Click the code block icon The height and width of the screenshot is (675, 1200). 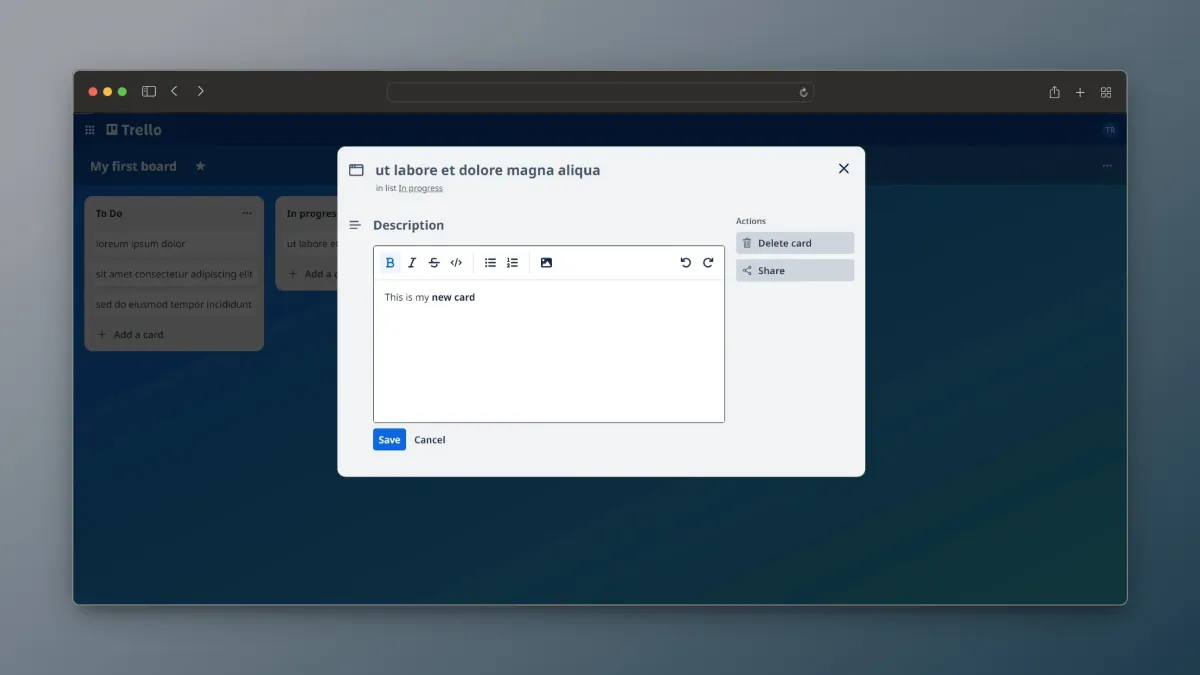pyautogui.click(x=457, y=262)
